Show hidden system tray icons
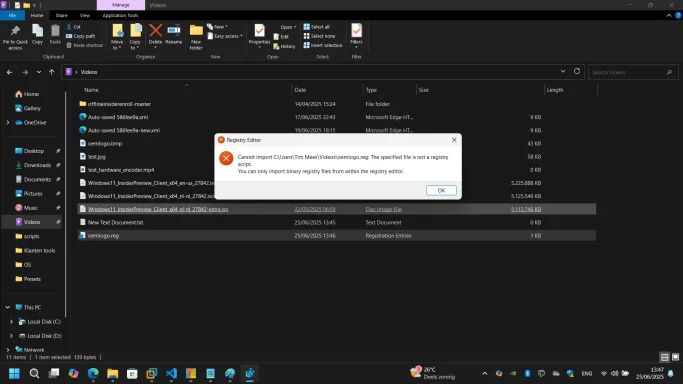 point(484,373)
